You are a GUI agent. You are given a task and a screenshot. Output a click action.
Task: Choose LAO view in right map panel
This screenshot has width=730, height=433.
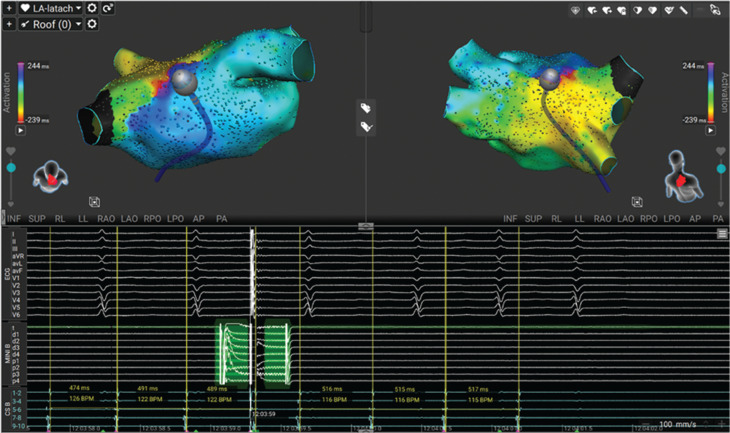pyautogui.click(x=627, y=217)
